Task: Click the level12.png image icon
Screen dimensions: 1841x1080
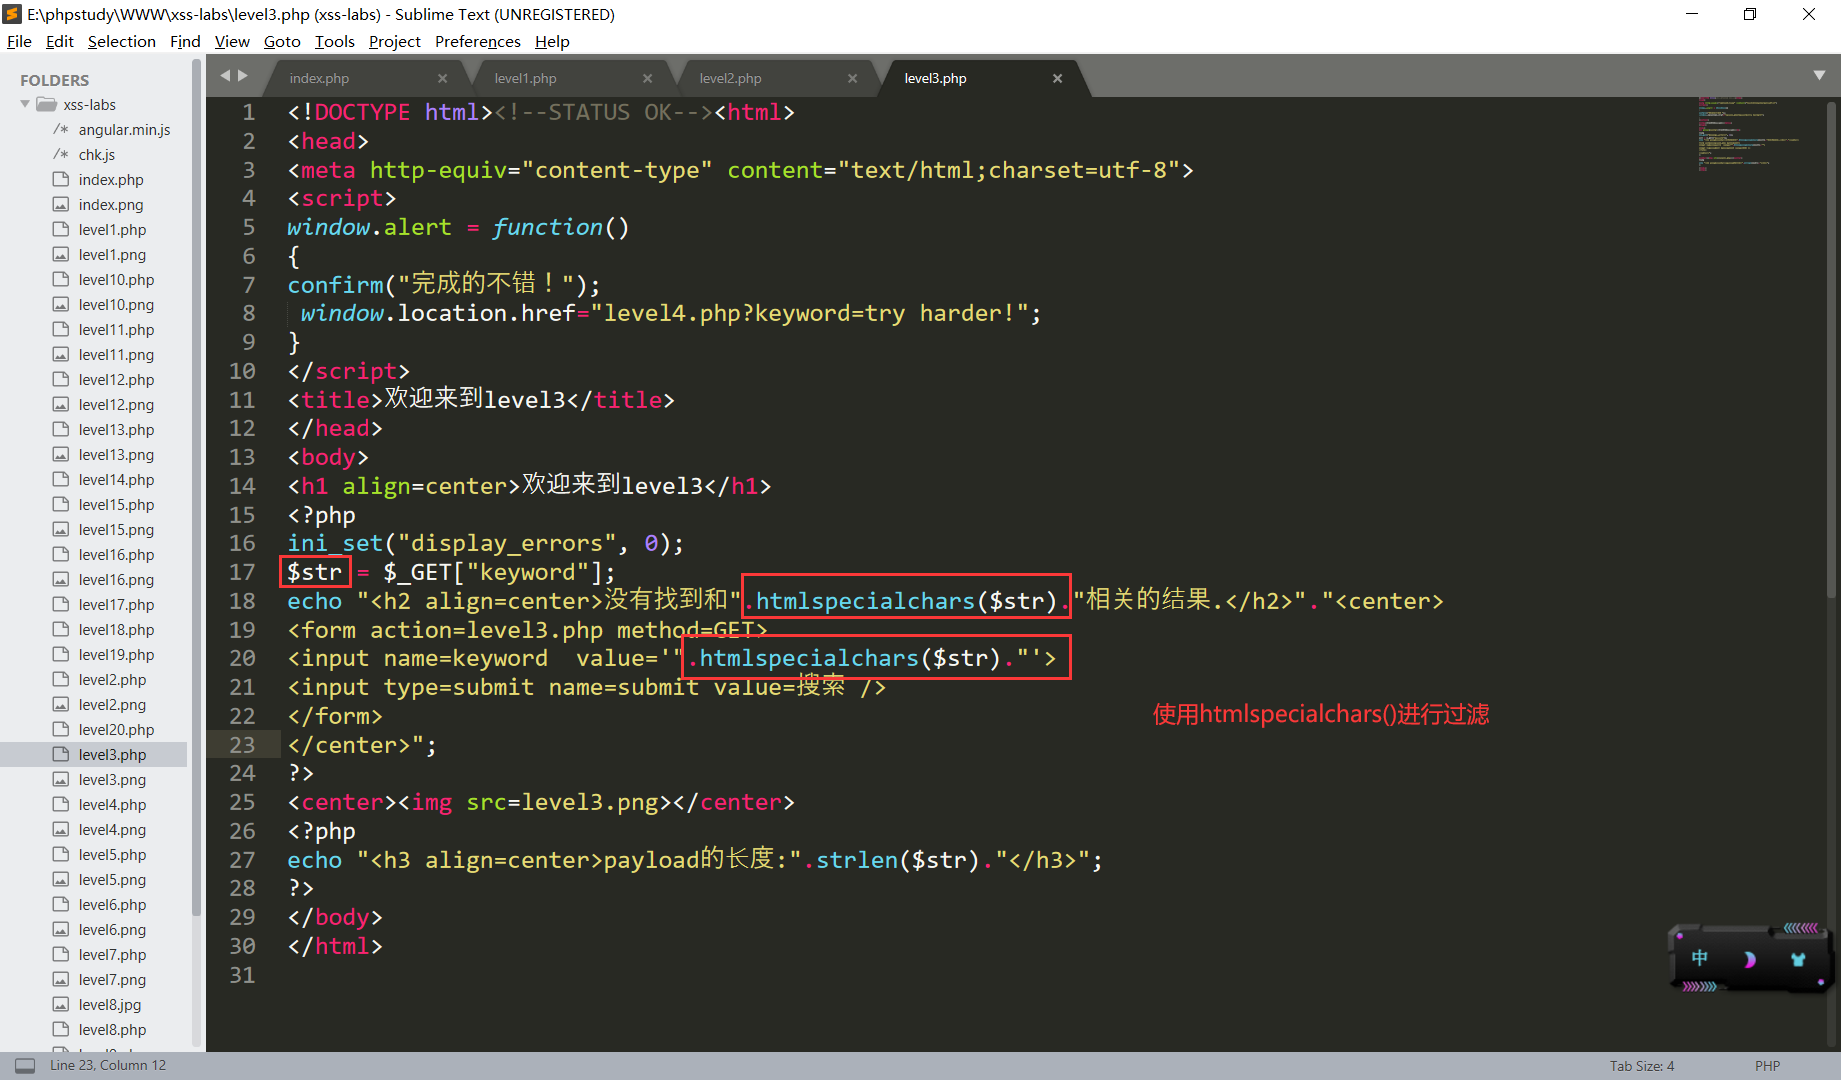Action: (61, 404)
